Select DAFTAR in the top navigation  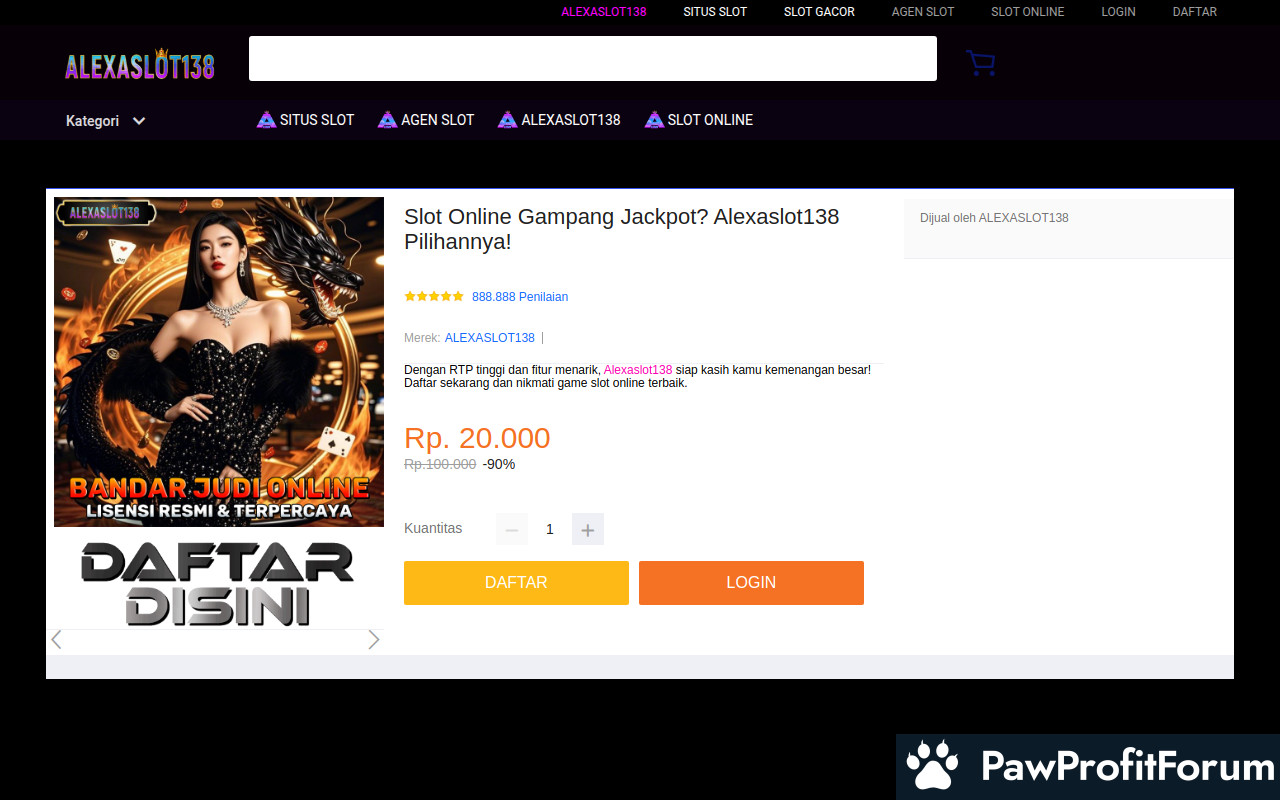coord(1194,12)
